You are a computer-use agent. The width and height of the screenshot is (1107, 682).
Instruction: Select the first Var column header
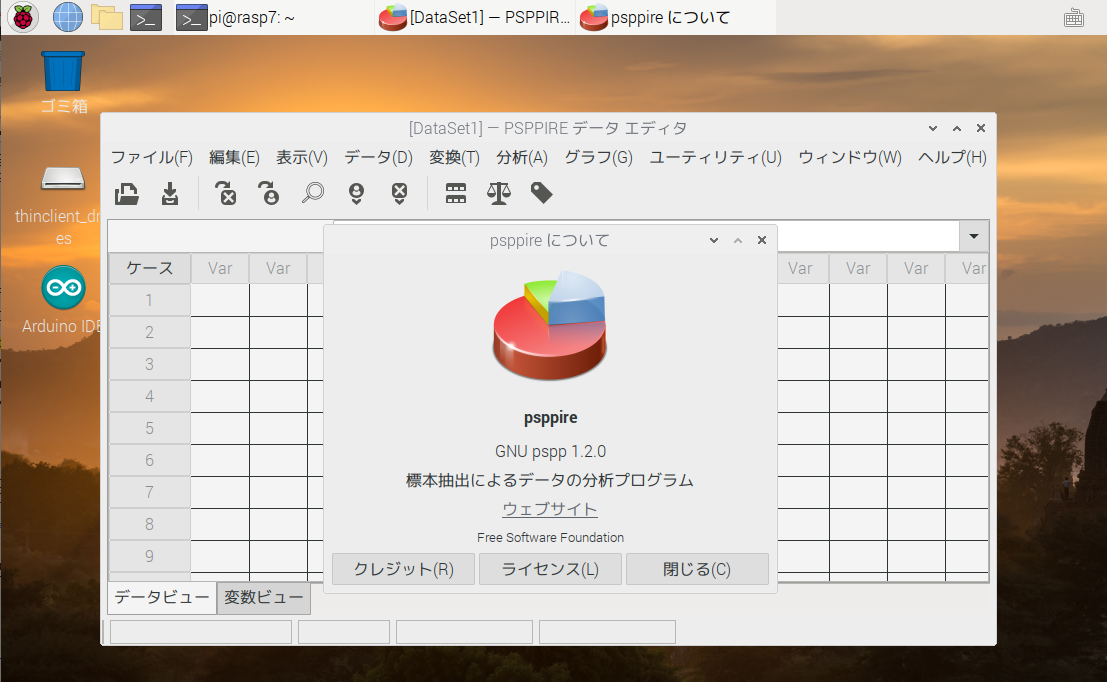tap(220, 268)
